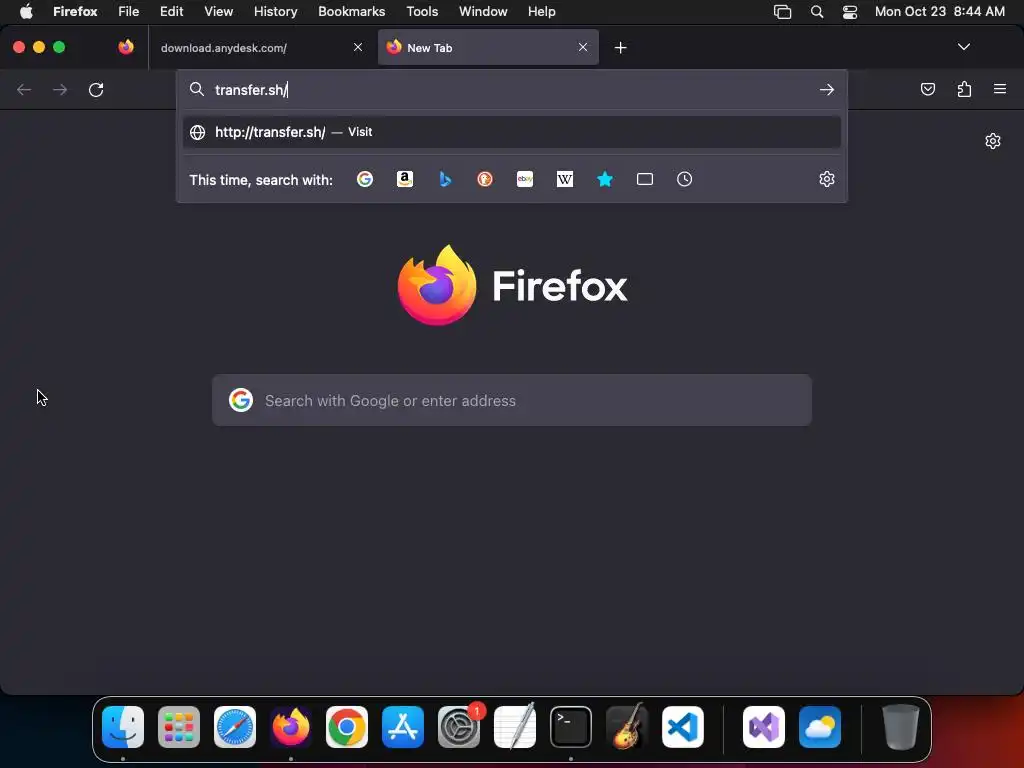The image size is (1024, 768).
Task: Search with Google engine icon
Action: coord(364,179)
